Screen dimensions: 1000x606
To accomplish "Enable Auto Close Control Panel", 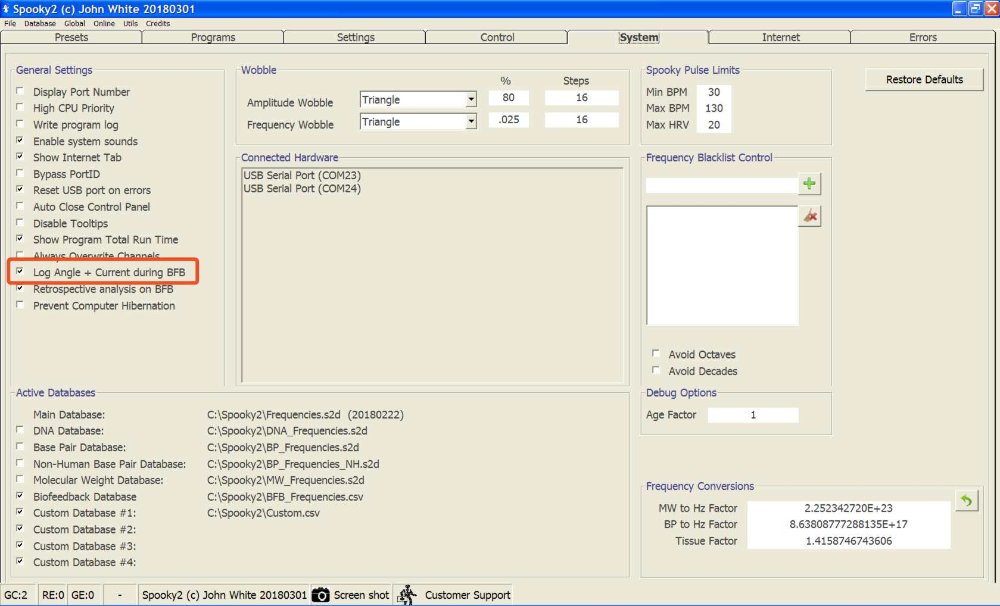I will (x=20, y=206).
